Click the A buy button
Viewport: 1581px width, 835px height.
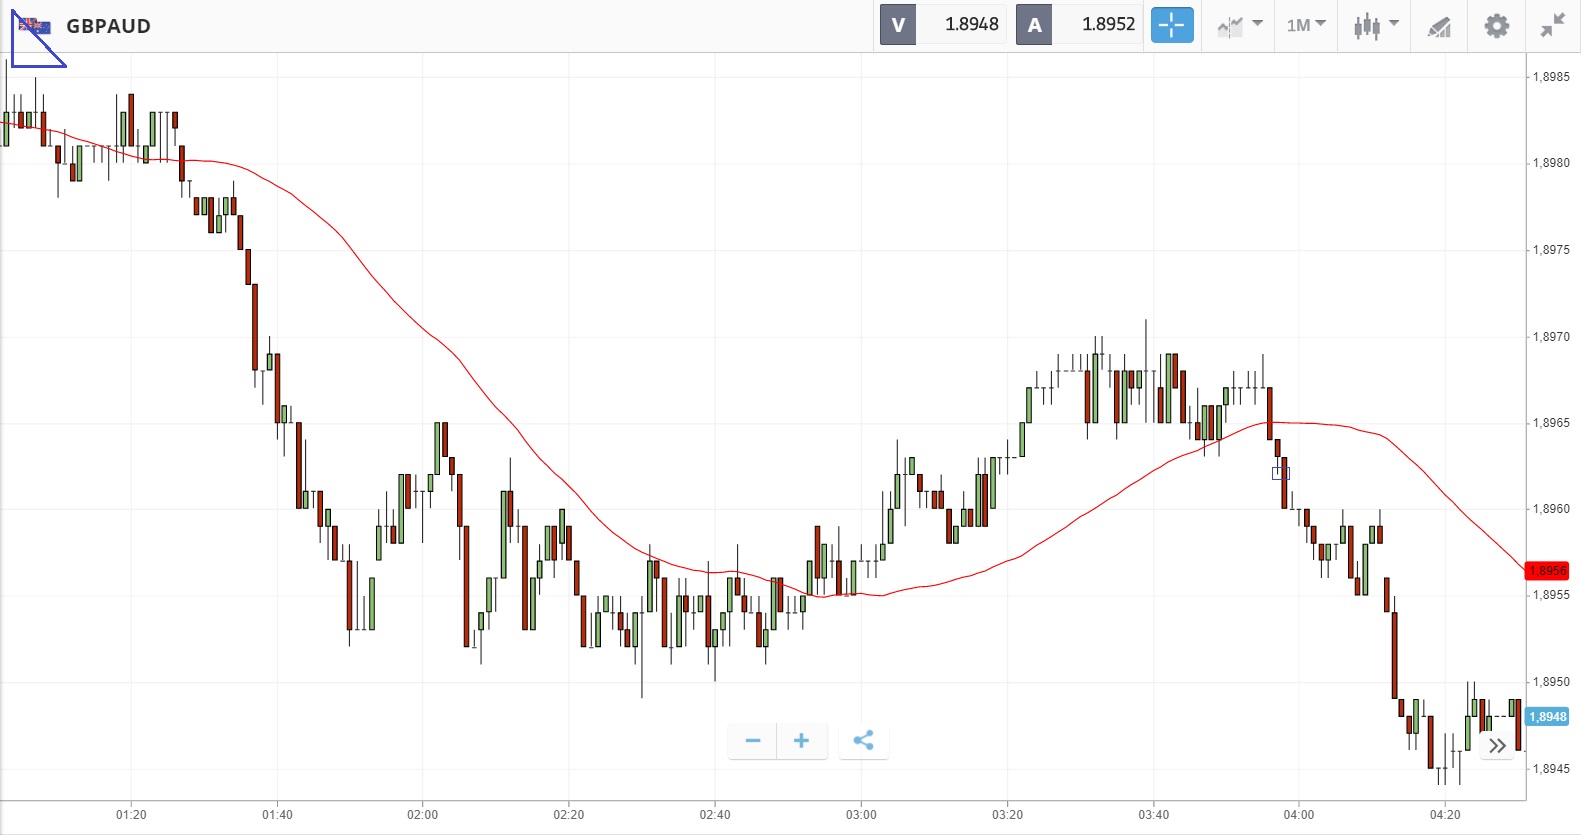(x=1034, y=25)
